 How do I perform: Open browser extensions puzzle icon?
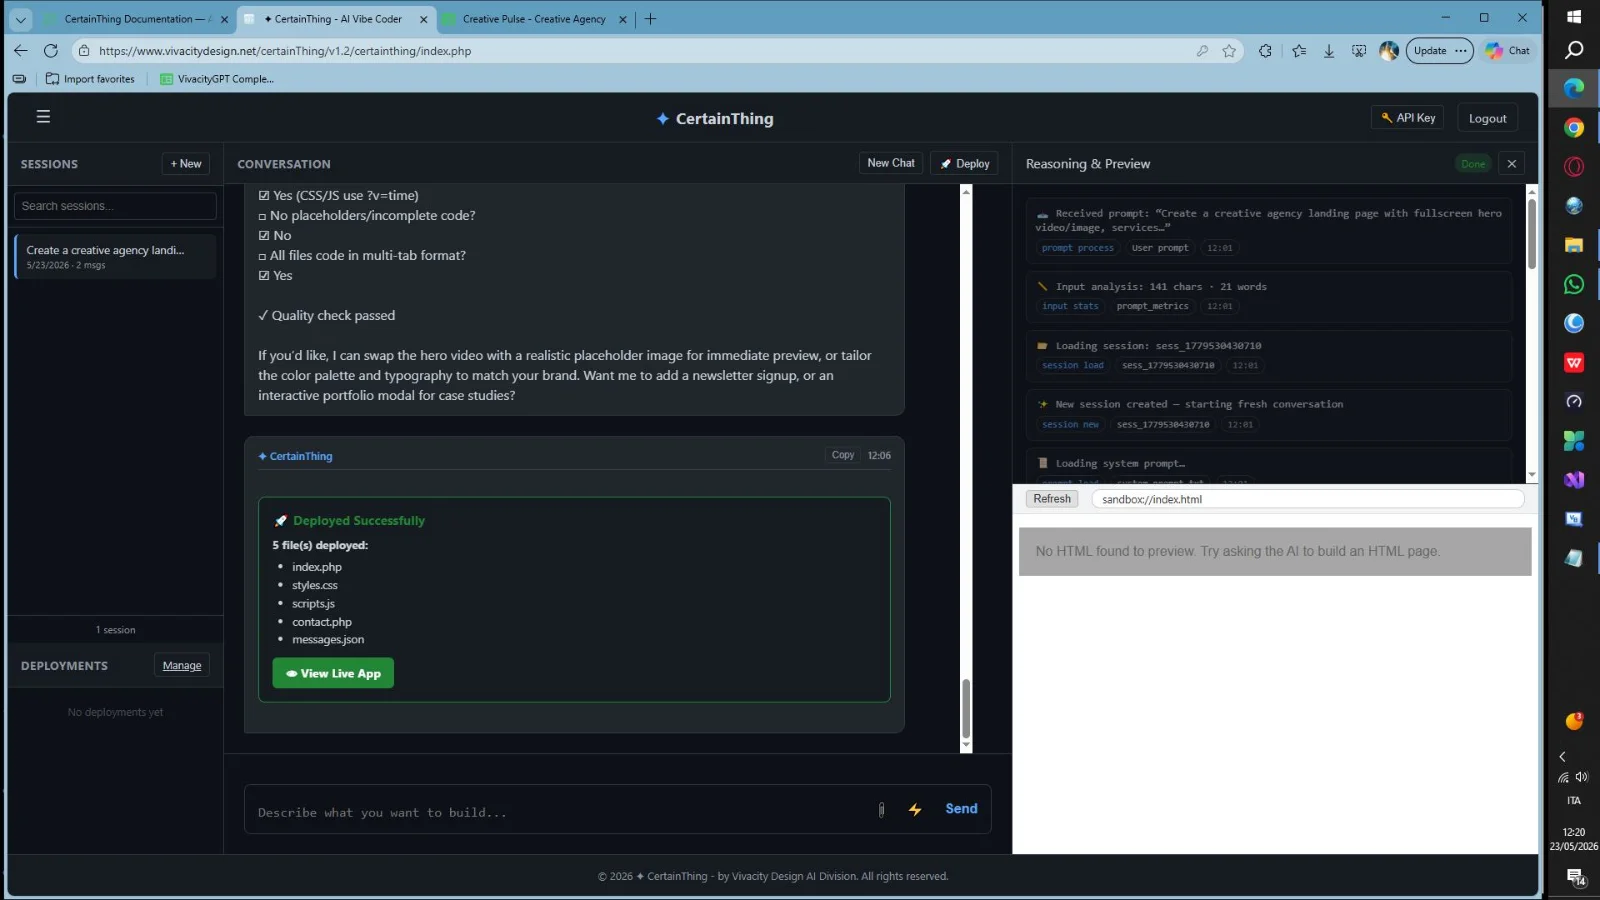1265,51
